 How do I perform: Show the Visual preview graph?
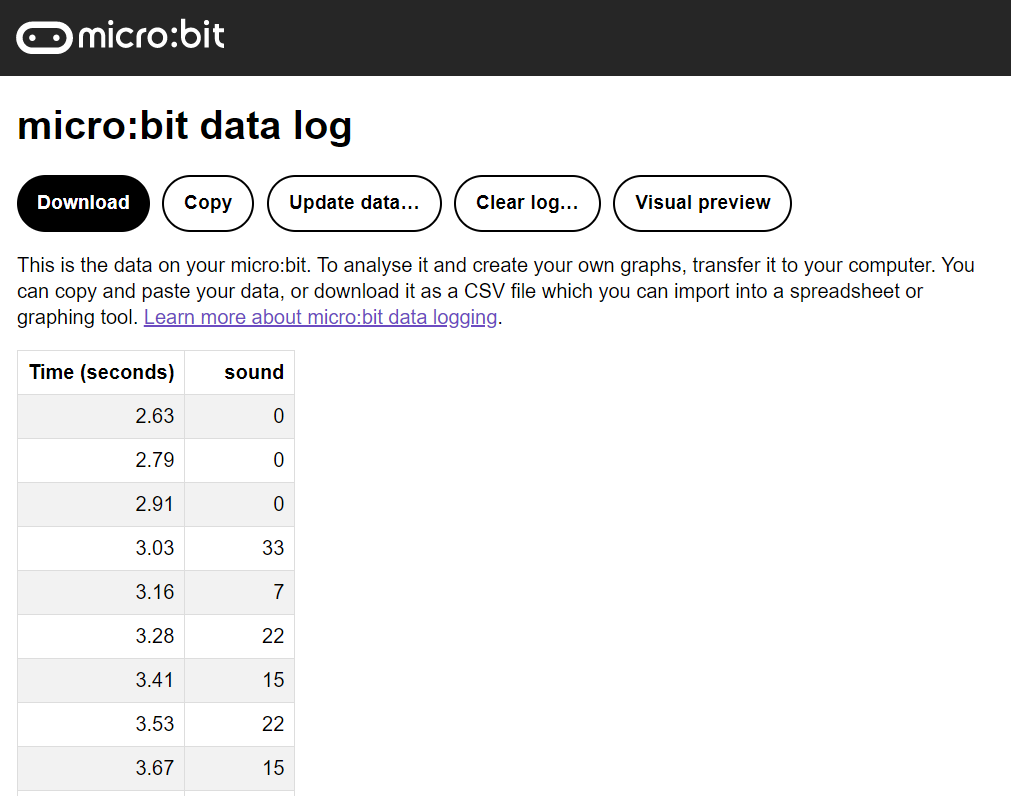[702, 203]
